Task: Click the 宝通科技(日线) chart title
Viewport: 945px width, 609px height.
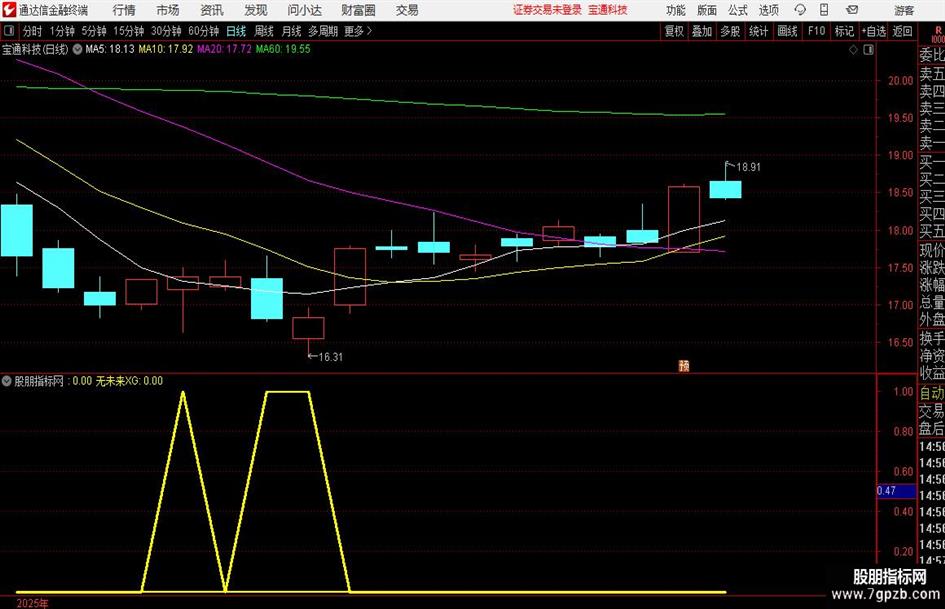Action: tap(35, 49)
